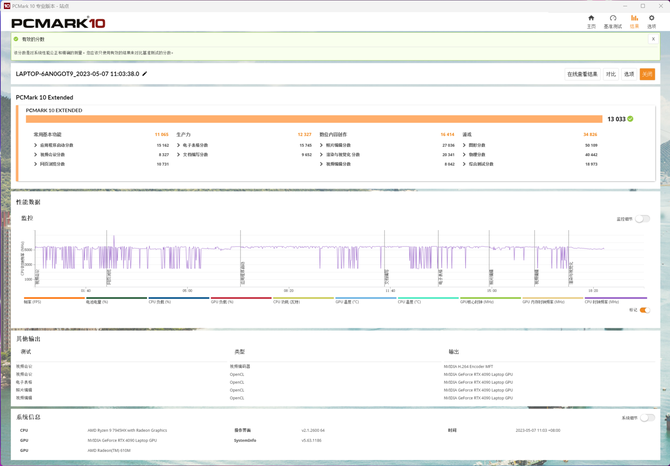
Task: Click the 2023-05-07 11:03 +08:00 time value
Action: click(538, 430)
